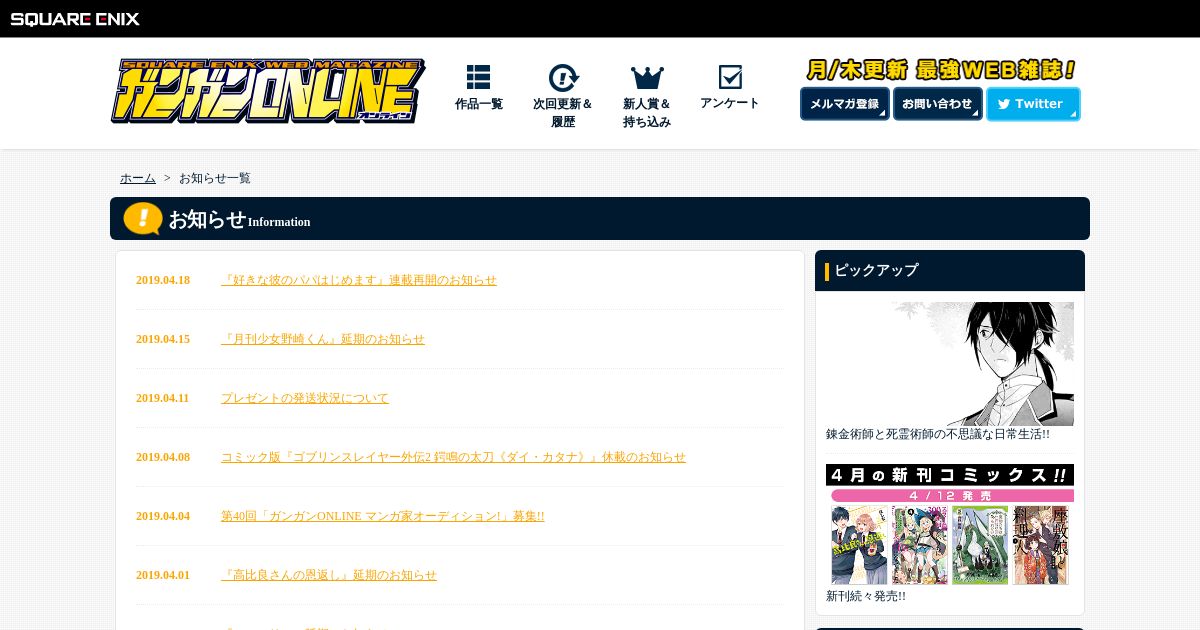Click the 月/木更新 最強WEB雑誌 slogan
Screen dimensions: 1200x630
tap(940, 70)
